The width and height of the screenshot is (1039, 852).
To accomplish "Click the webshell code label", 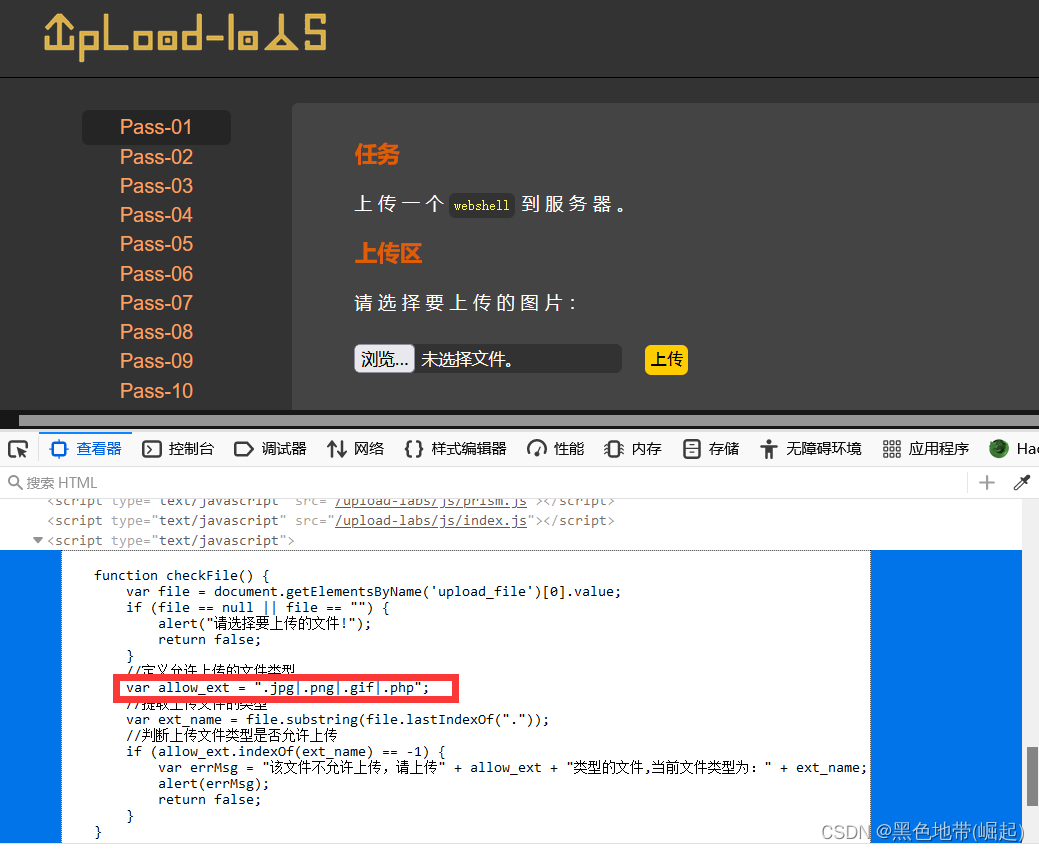I will click(x=482, y=205).
